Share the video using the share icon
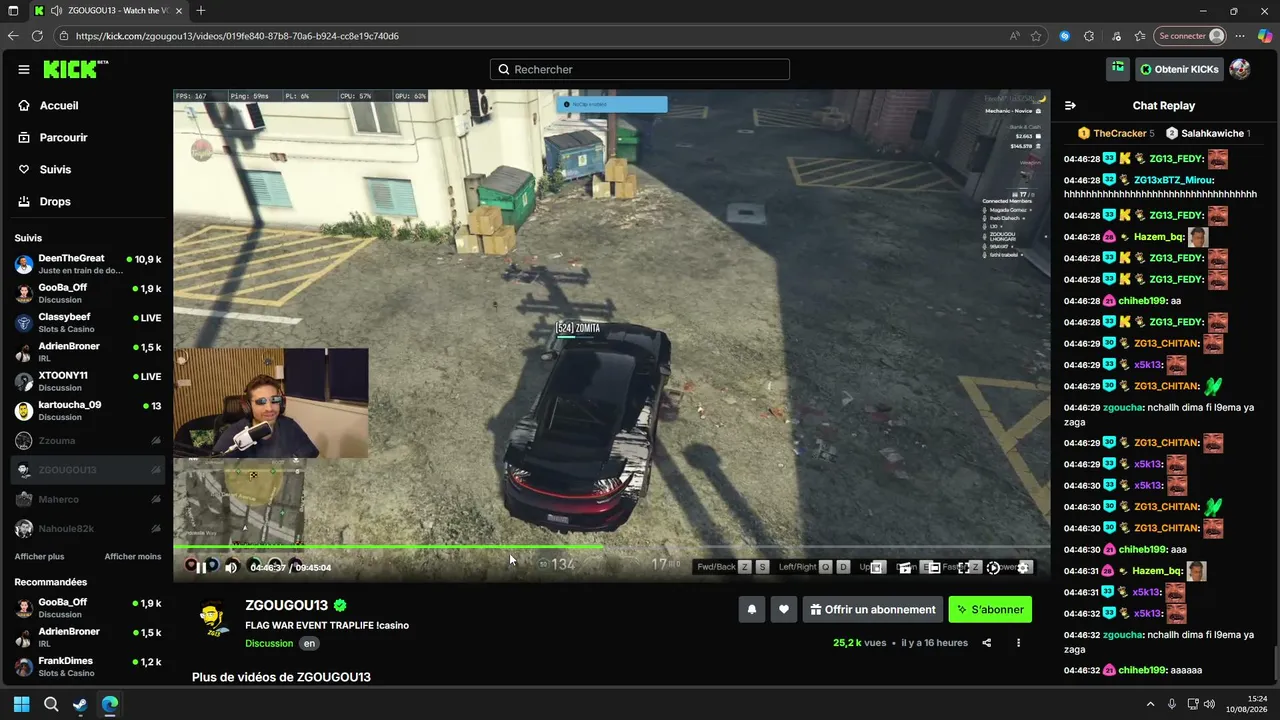 pyautogui.click(x=987, y=643)
